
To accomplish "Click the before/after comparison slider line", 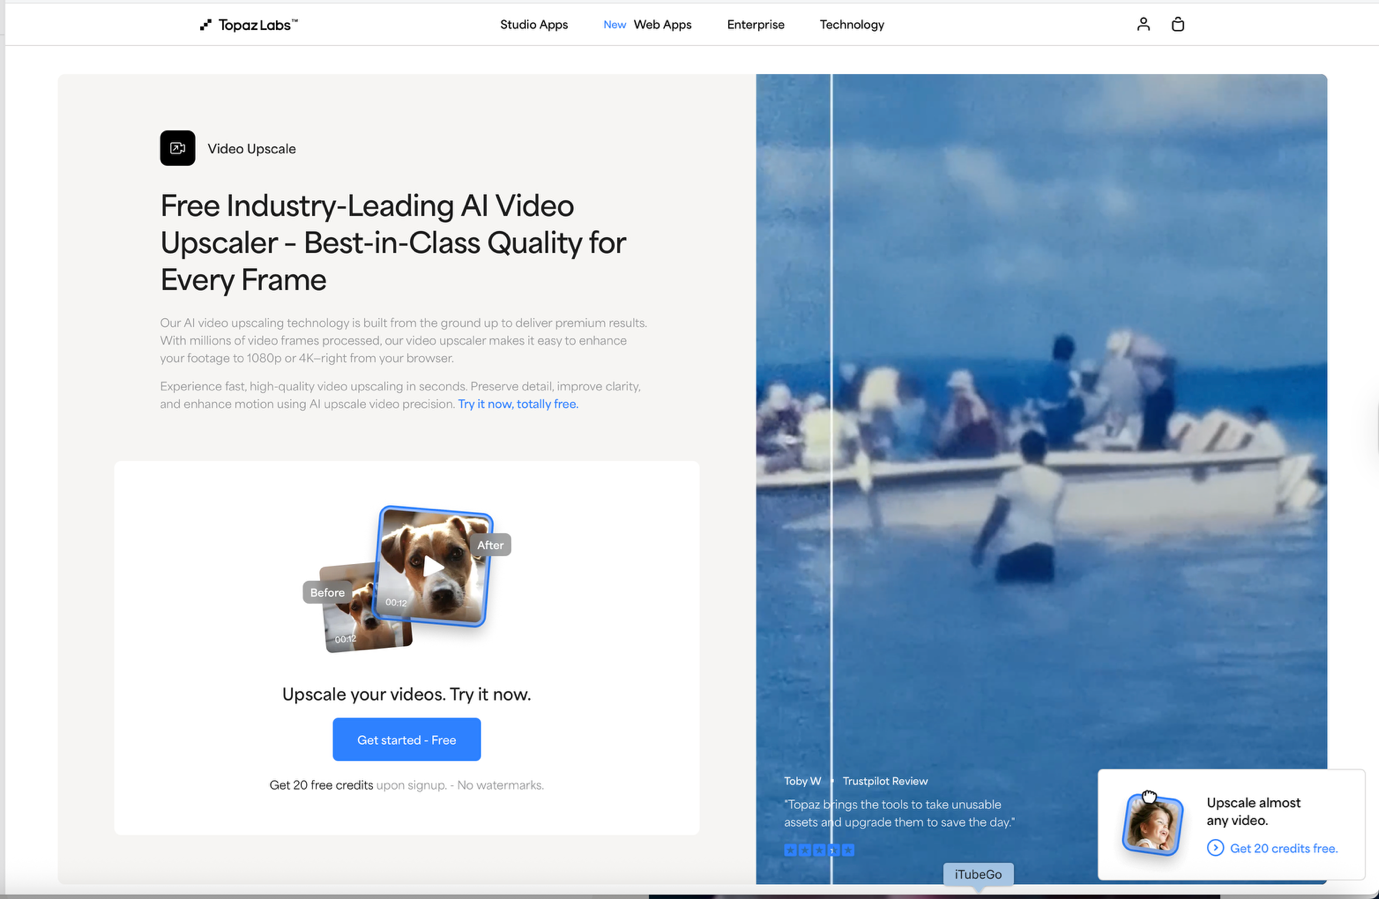I will click(x=831, y=479).
